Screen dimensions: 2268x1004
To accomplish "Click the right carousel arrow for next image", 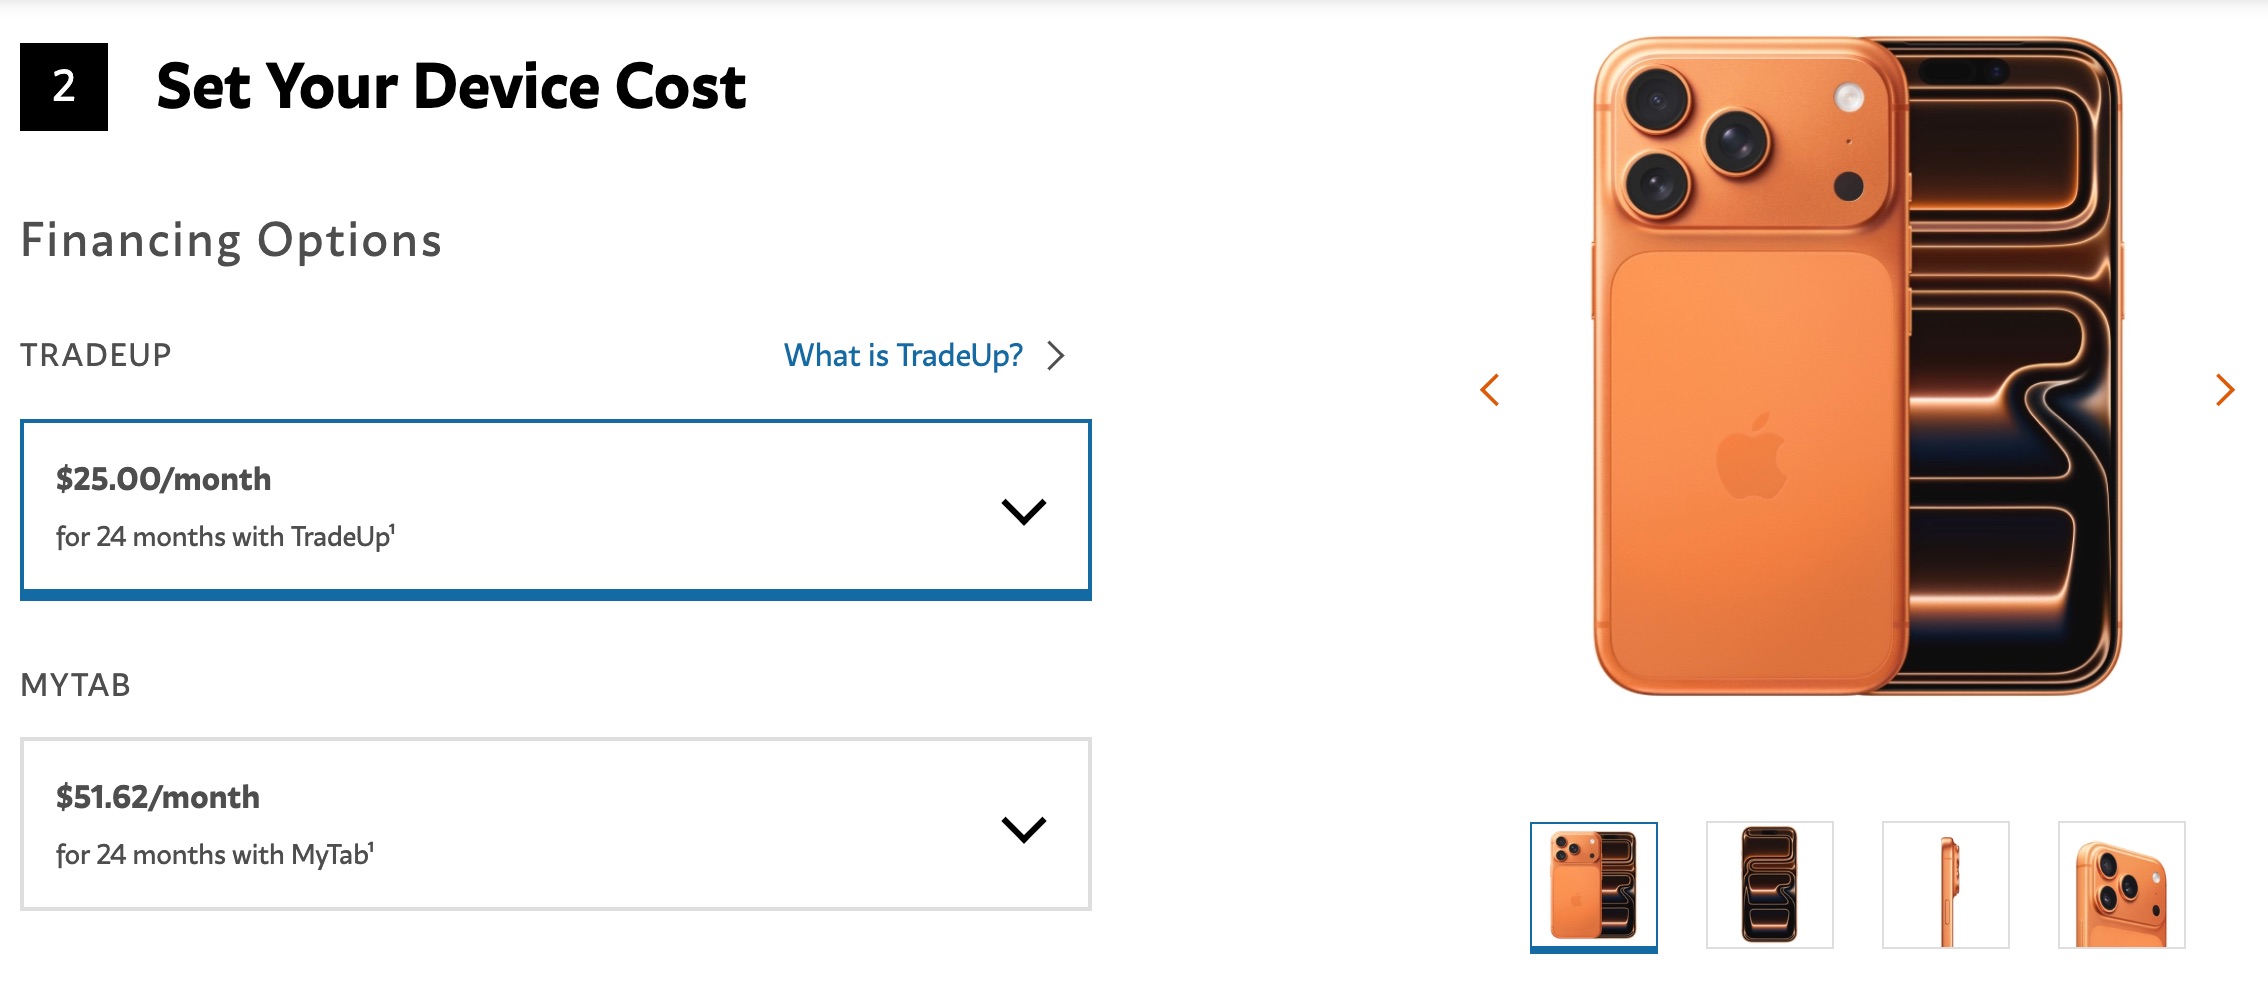I will tap(2224, 390).
